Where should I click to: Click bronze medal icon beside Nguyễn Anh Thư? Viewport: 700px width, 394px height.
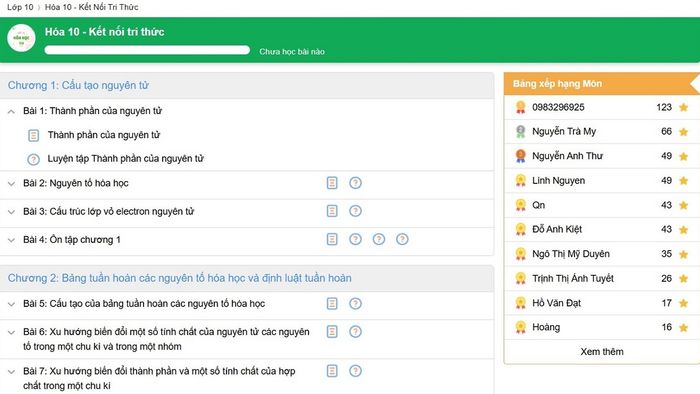coord(521,156)
